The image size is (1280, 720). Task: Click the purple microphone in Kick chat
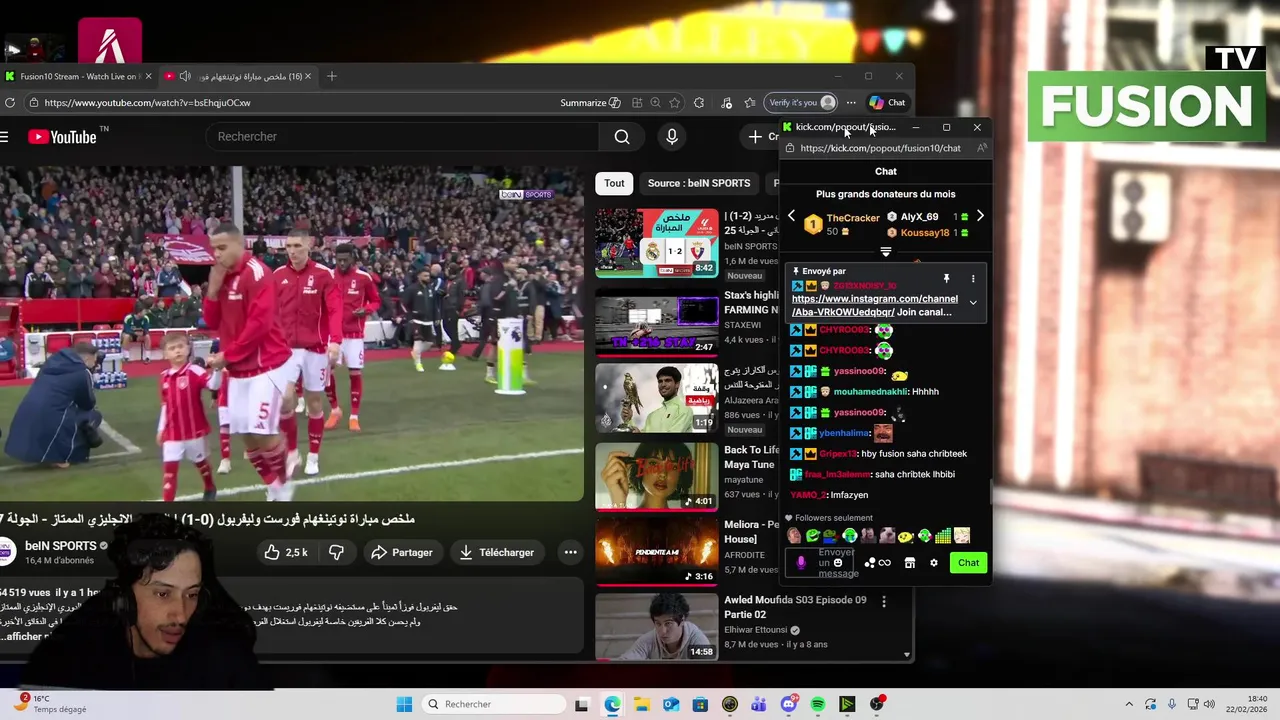[x=800, y=563]
